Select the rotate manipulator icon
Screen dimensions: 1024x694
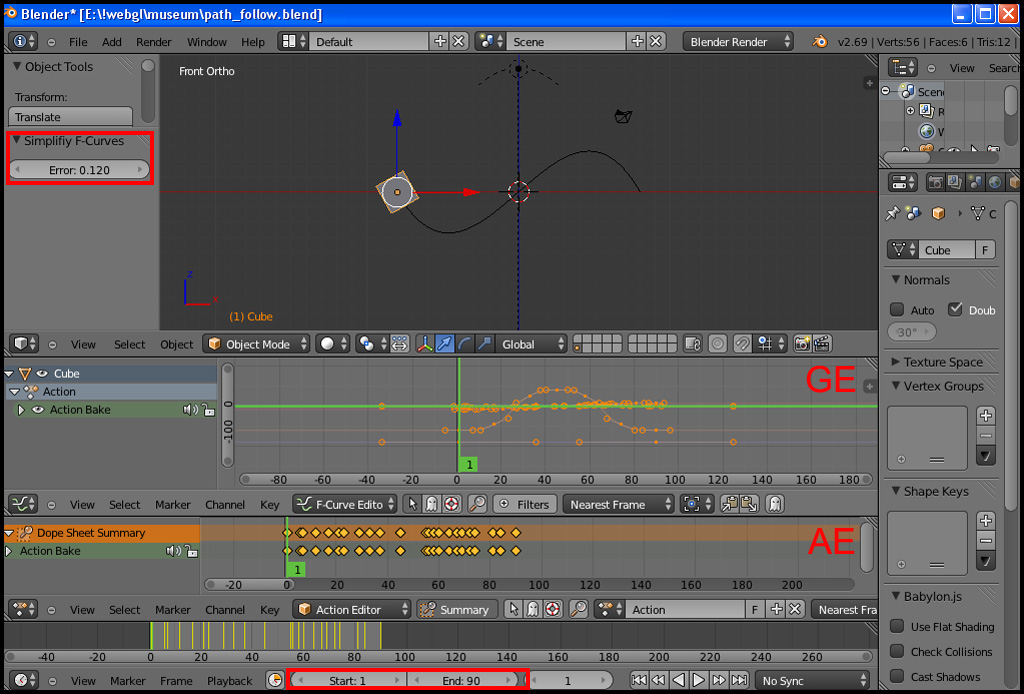pos(464,343)
